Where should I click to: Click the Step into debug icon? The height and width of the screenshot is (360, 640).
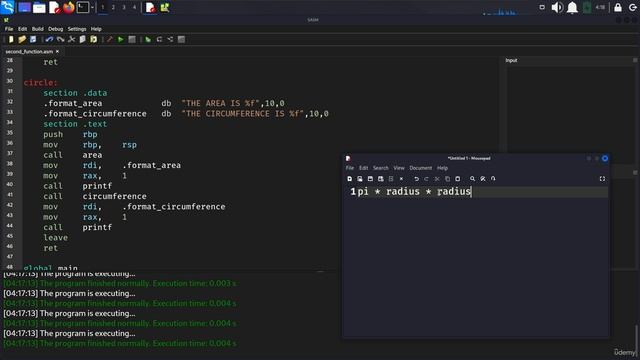pos(170,39)
